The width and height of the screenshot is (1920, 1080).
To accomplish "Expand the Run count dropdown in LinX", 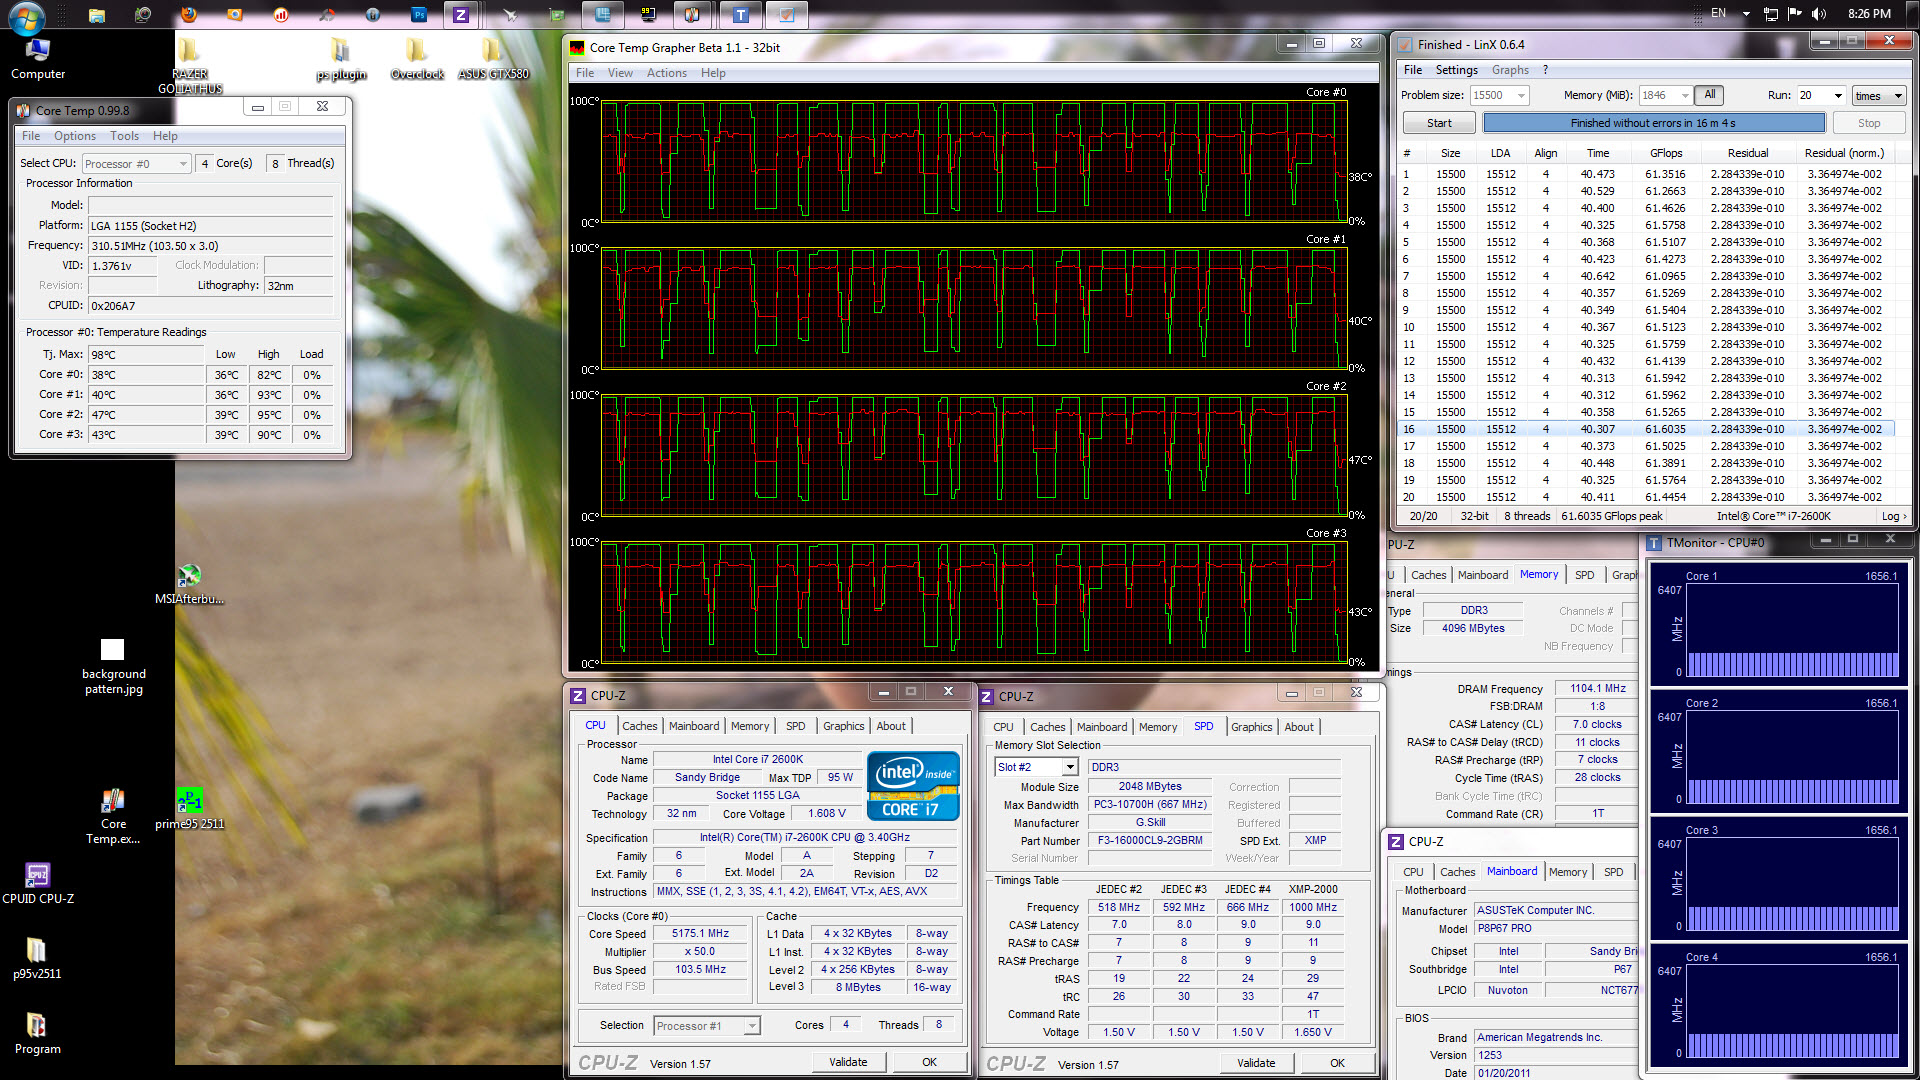I will pos(1838,96).
